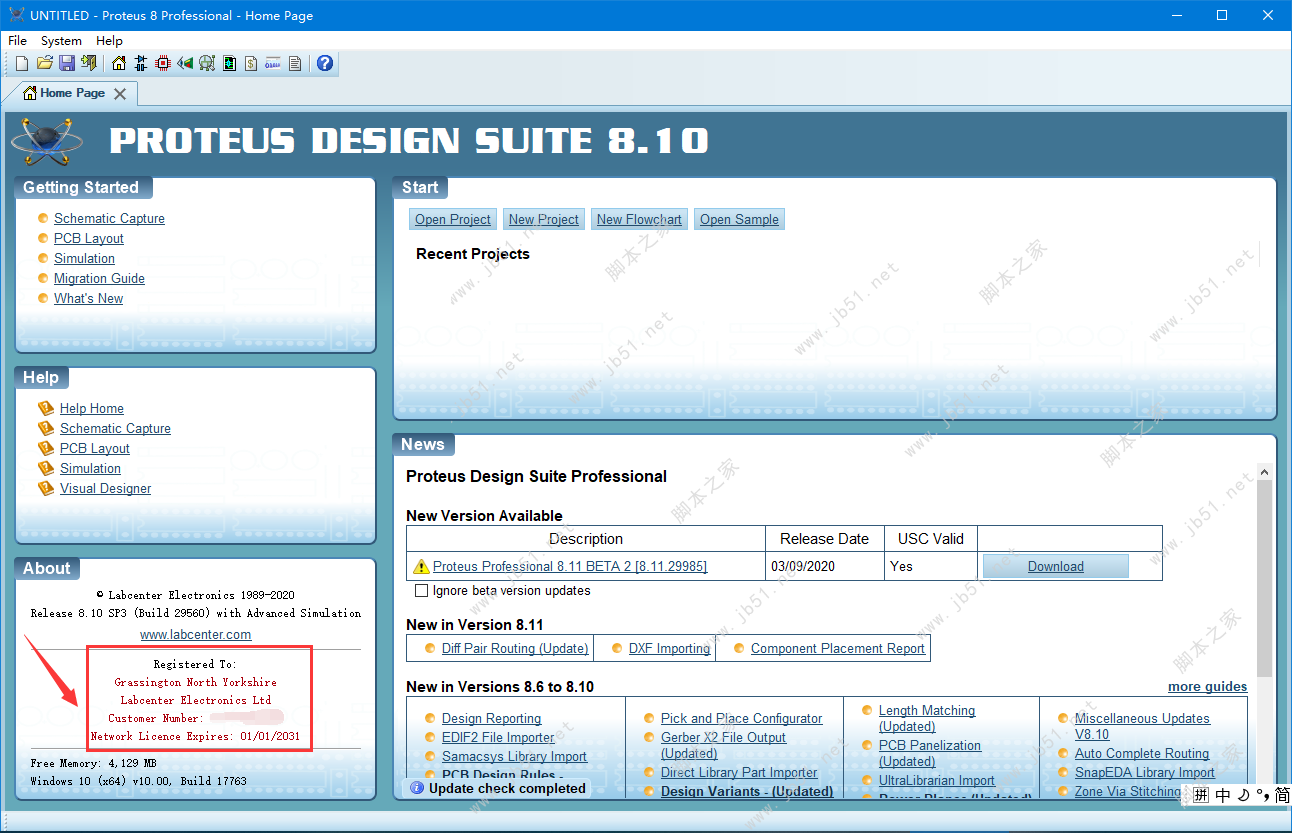Open the File menu

[17, 40]
